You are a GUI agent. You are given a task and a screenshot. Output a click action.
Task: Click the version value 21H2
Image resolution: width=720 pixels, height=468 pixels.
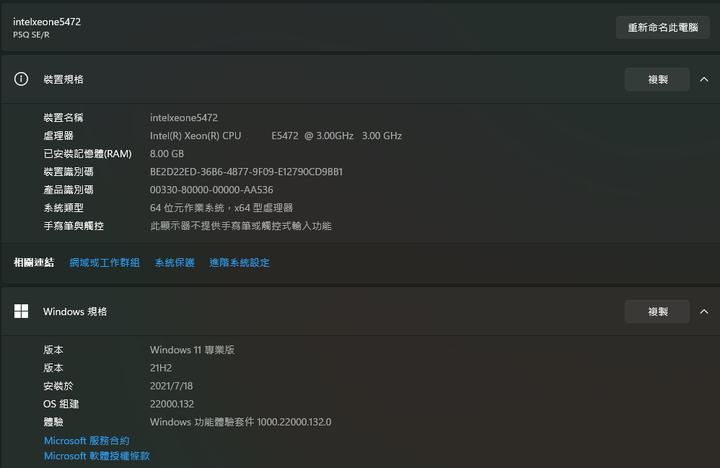161,368
